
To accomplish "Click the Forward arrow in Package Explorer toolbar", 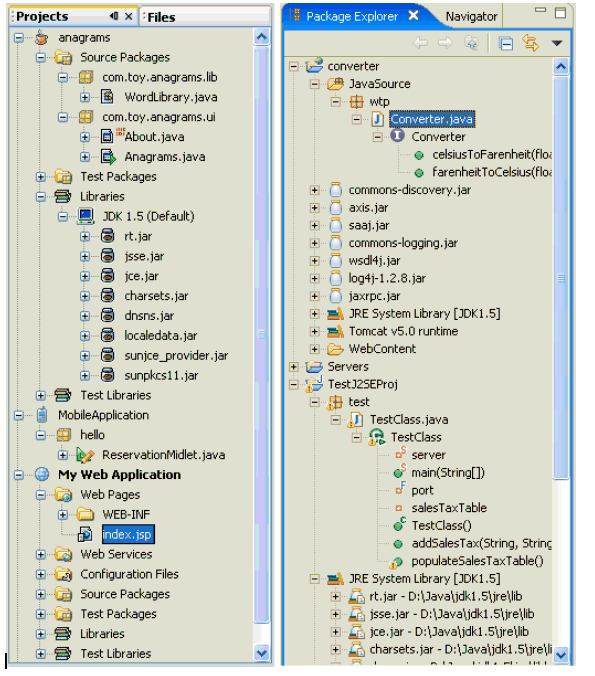I will [x=445, y=43].
